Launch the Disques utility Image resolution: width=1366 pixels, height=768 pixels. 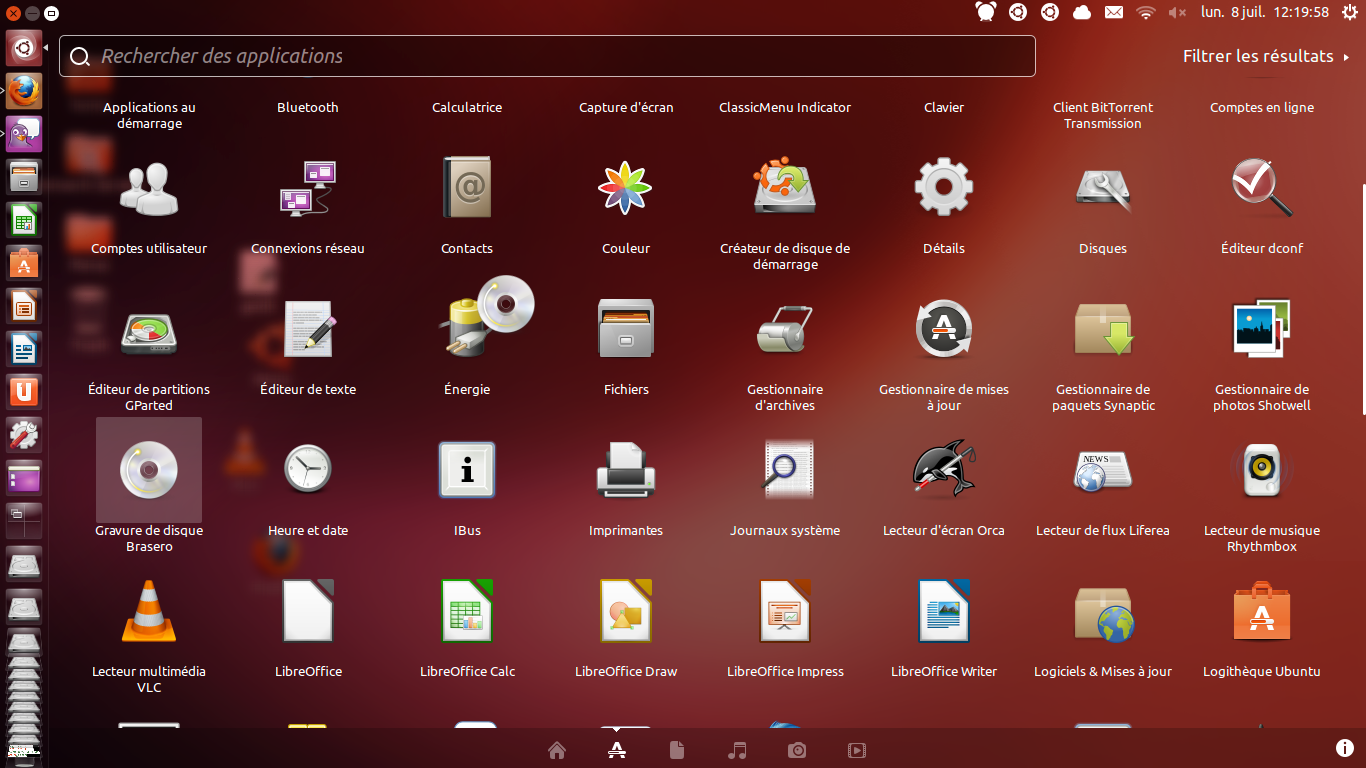(x=1103, y=188)
